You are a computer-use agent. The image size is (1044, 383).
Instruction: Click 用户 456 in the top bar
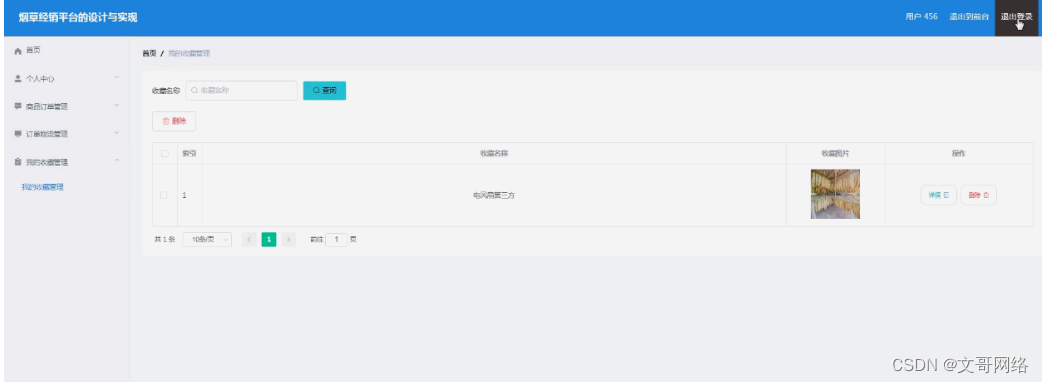coord(921,17)
